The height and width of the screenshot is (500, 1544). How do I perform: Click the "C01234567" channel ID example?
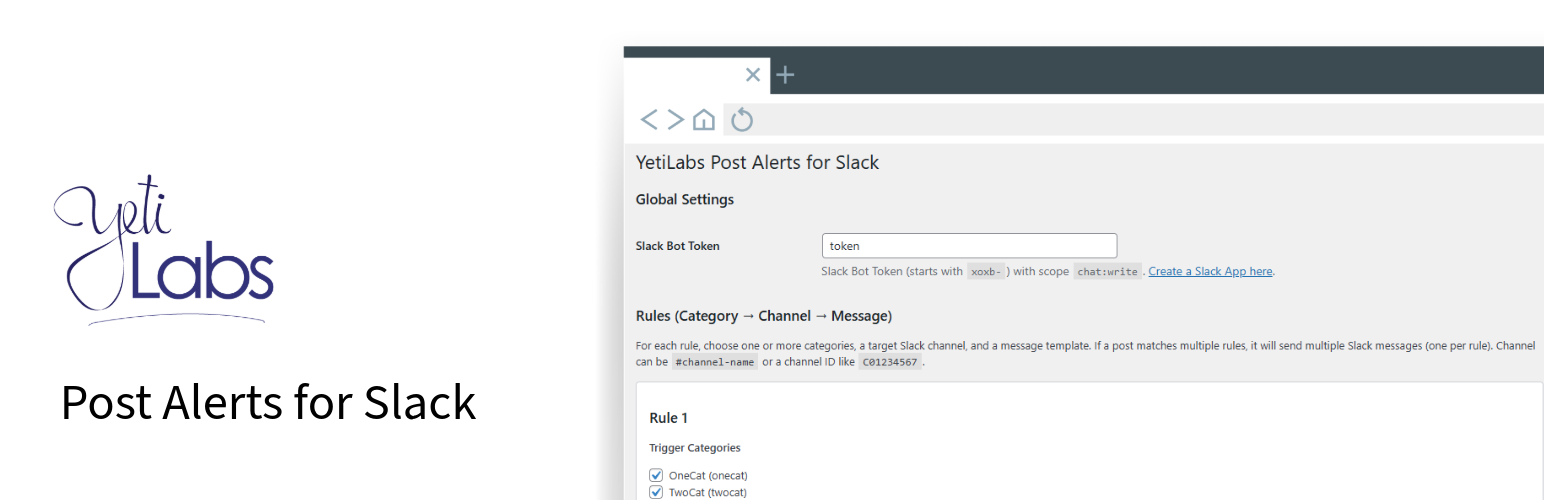(889, 362)
